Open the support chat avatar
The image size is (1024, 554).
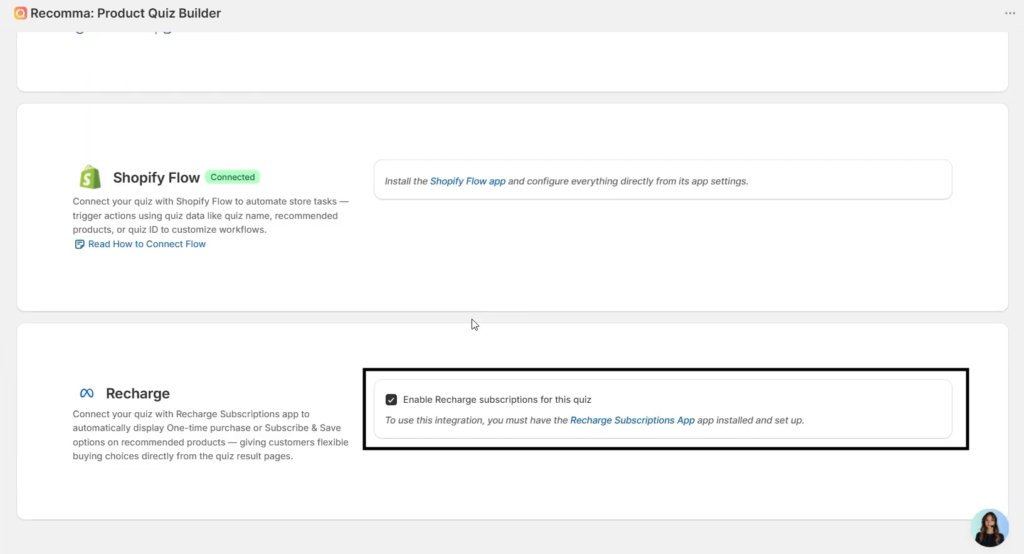click(x=990, y=527)
